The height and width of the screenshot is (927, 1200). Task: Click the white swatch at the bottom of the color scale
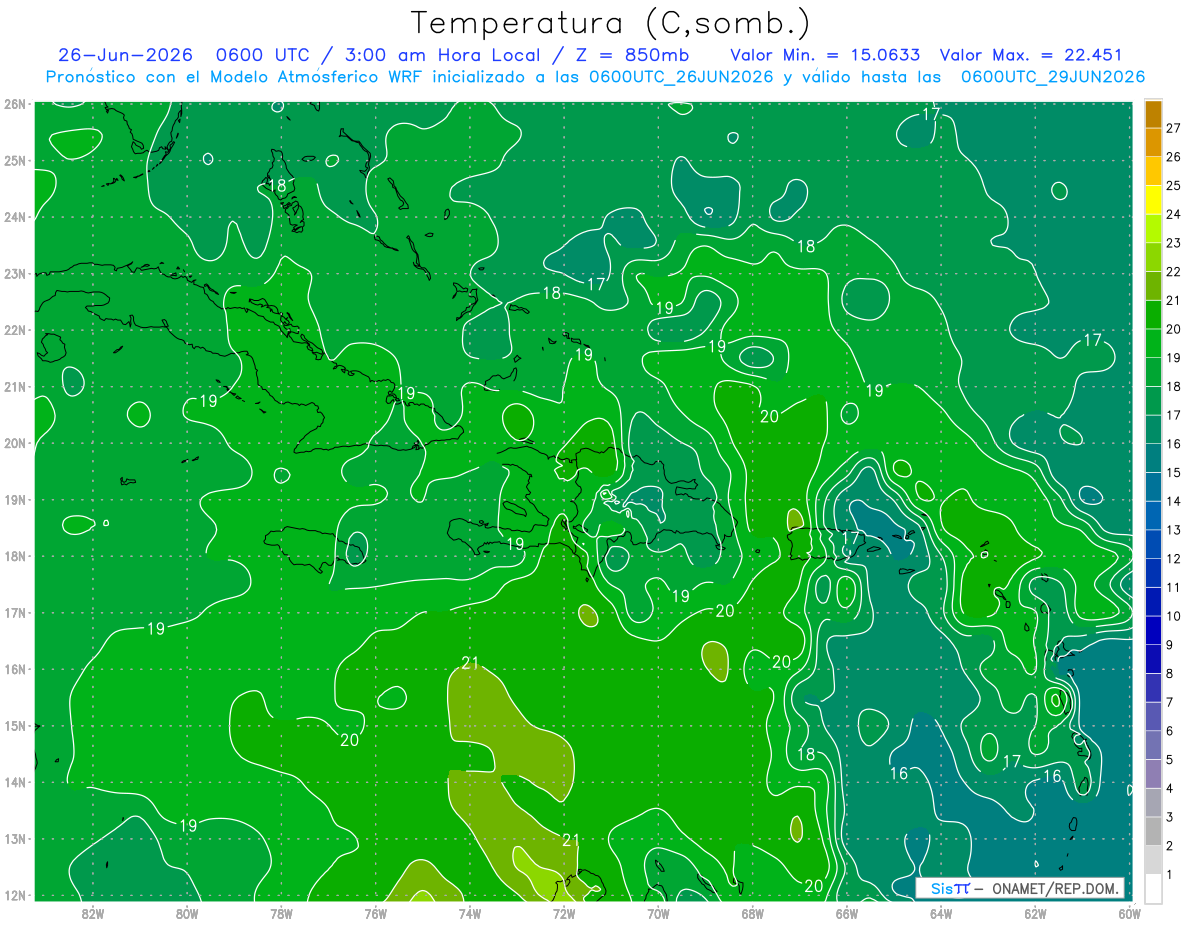click(x=1153, y=889)
